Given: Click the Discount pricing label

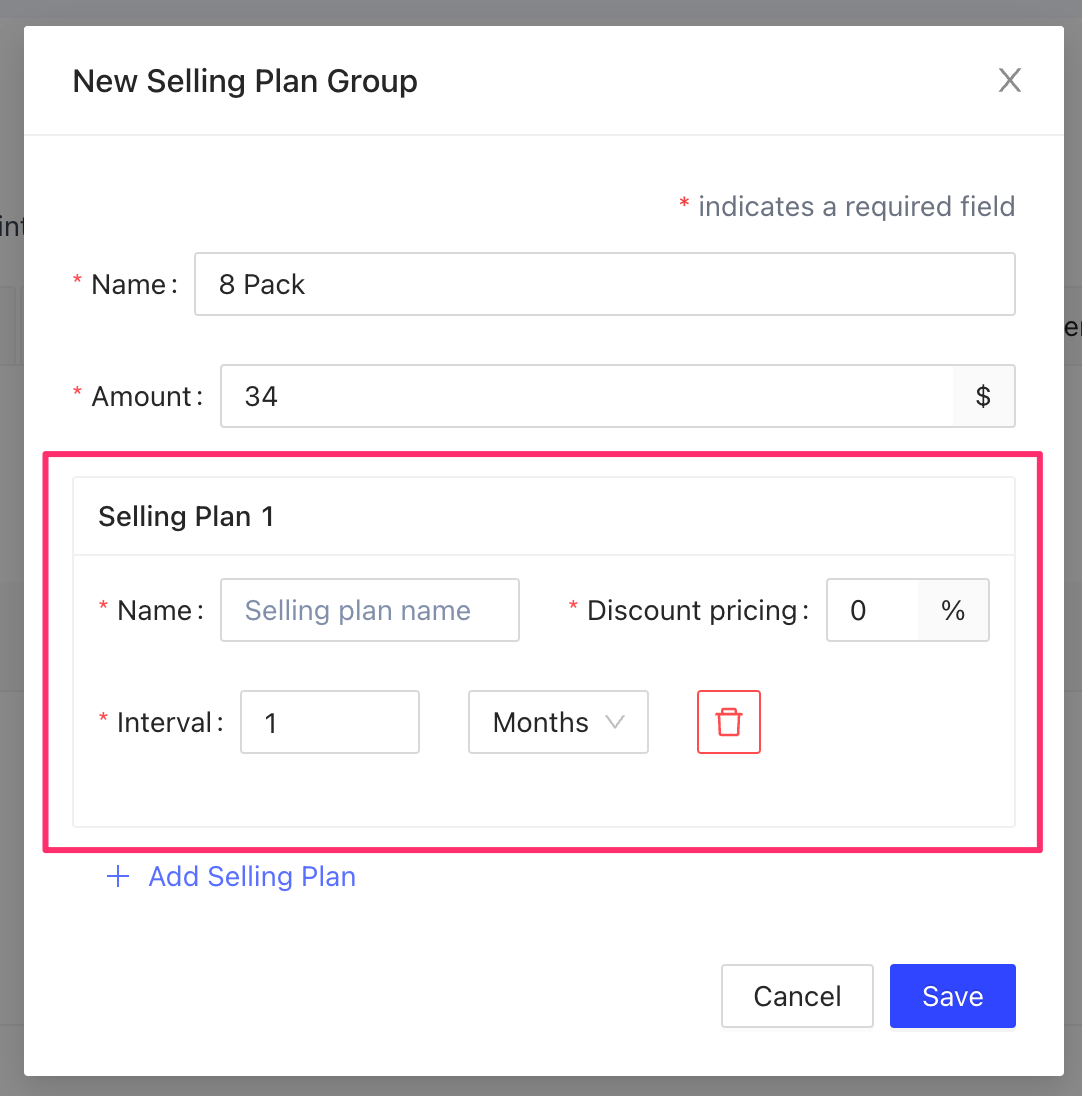Looking at the screenshot, I should 697,611.
